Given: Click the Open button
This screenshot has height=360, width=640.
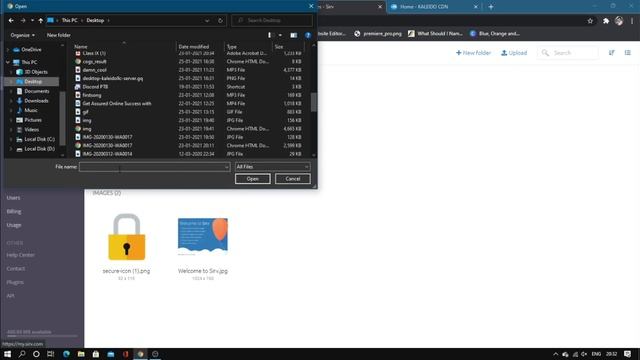Looking at the screenshot, I should [252, 179].
